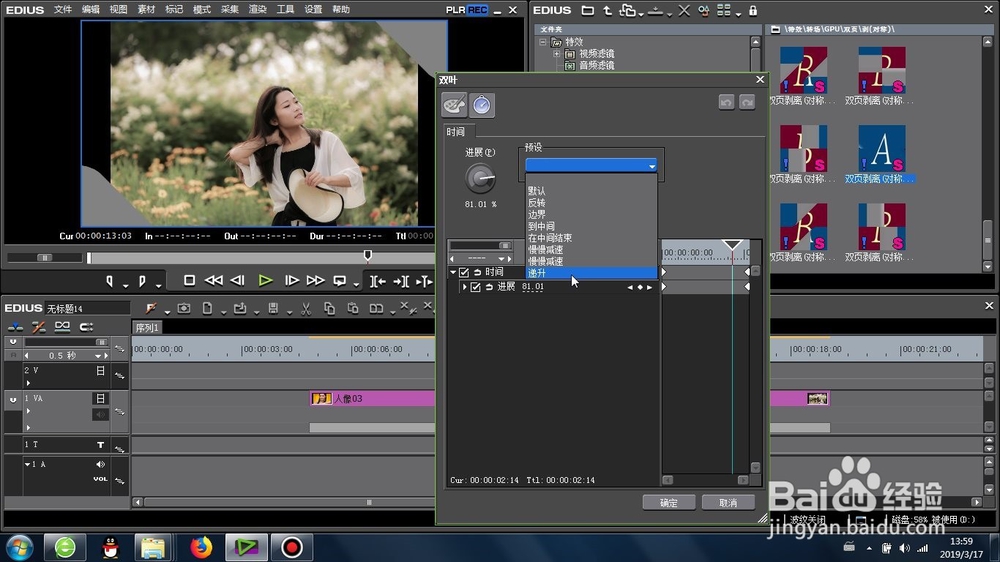
Task: Collapse the 特效 effects folder tree
Action: [543, 42]
